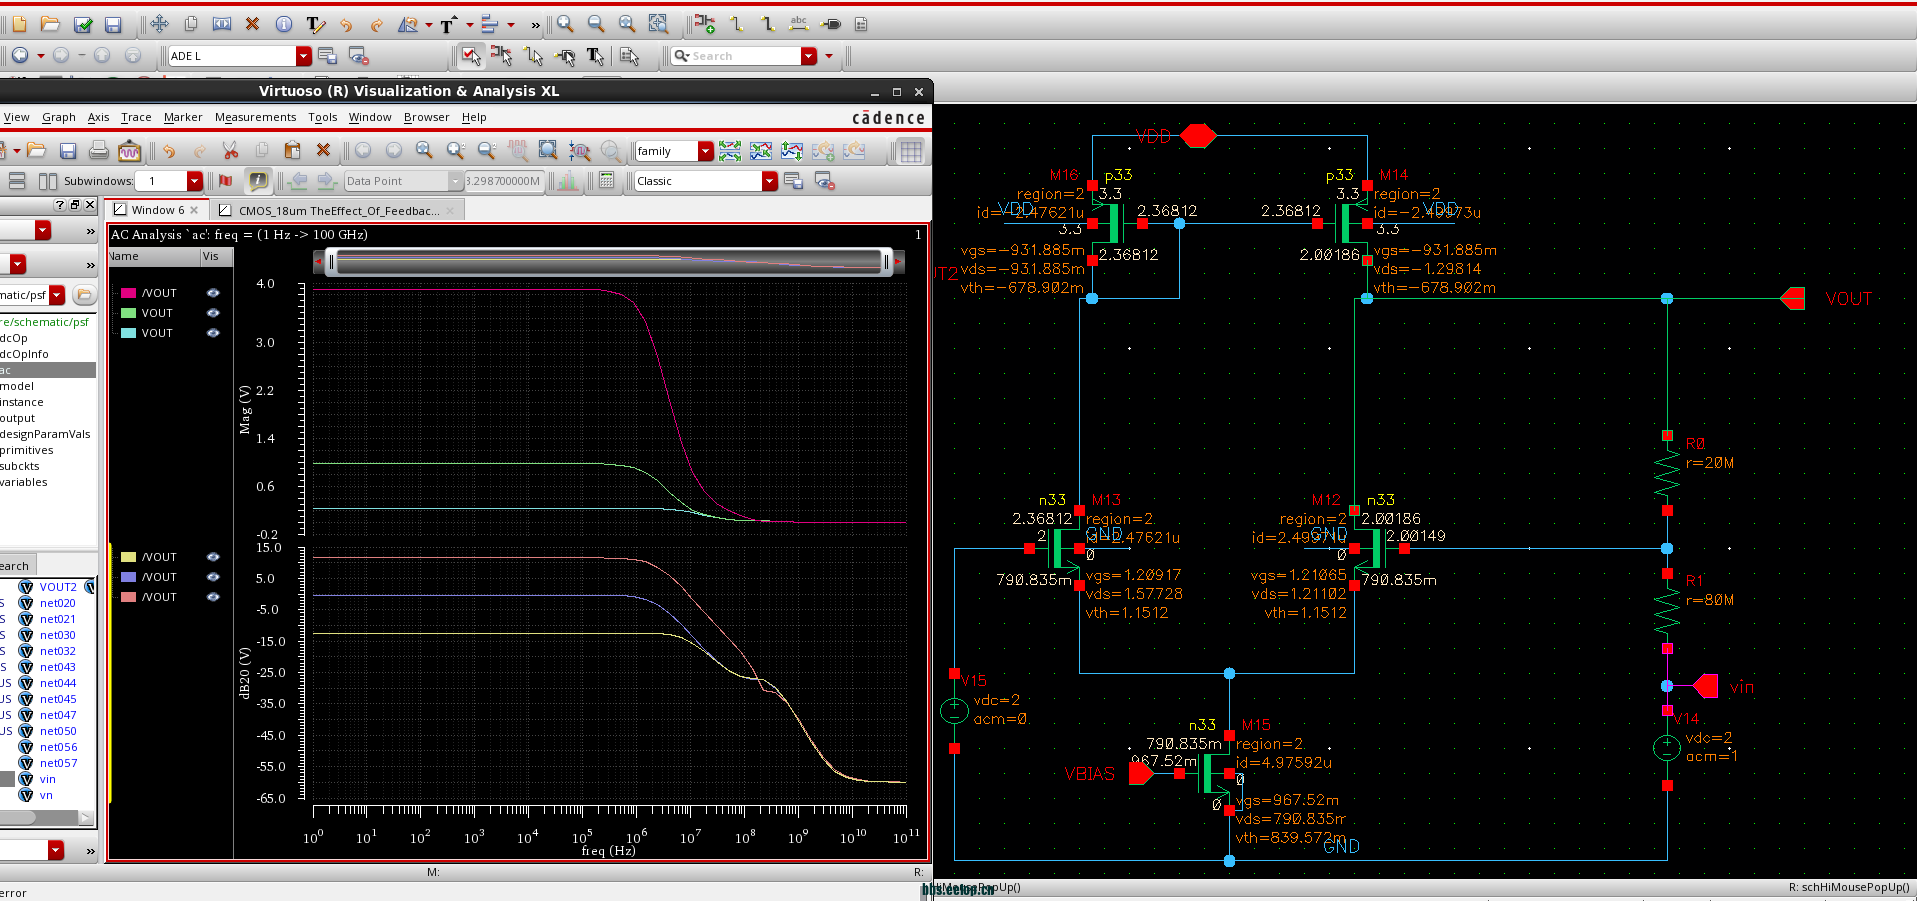Click the Undo arrow in Visualization toolbar
This screenshot has width=1917, height=901.
[x=168, y=151]
